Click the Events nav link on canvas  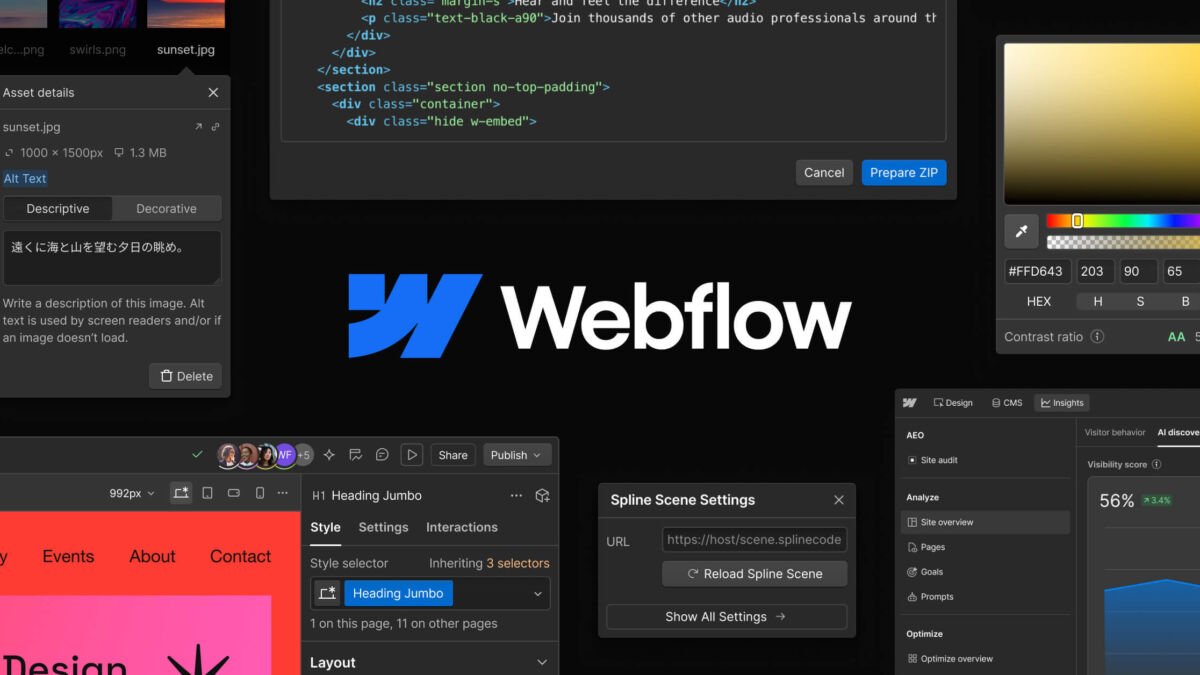point(68,556)
